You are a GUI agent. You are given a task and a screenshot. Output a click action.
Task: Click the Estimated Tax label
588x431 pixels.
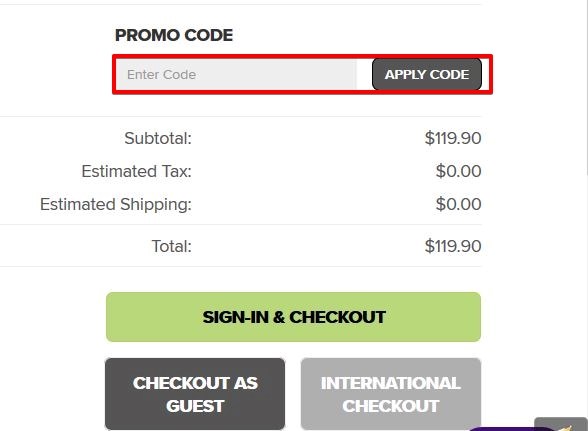tap(136, 171)
